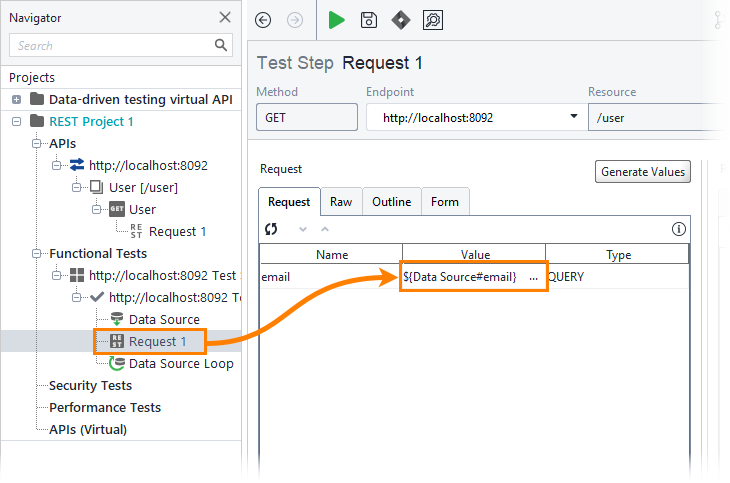Click the Jira diamond icon in toolbar
The width and height of the screenshot is (730, 483).
tap(401, 20)
